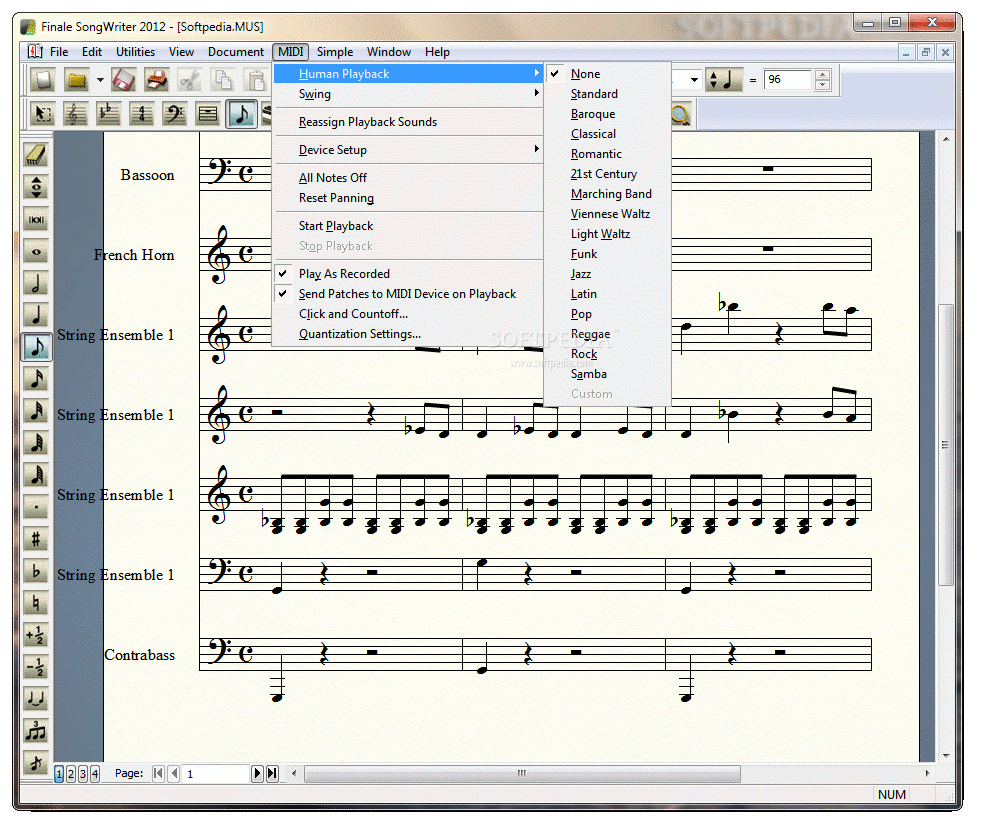Image resolution: width=983 pixels, height=831 pixels.
Task: Choose the Viennese Waltz playback style
Action: coord(607,214)
